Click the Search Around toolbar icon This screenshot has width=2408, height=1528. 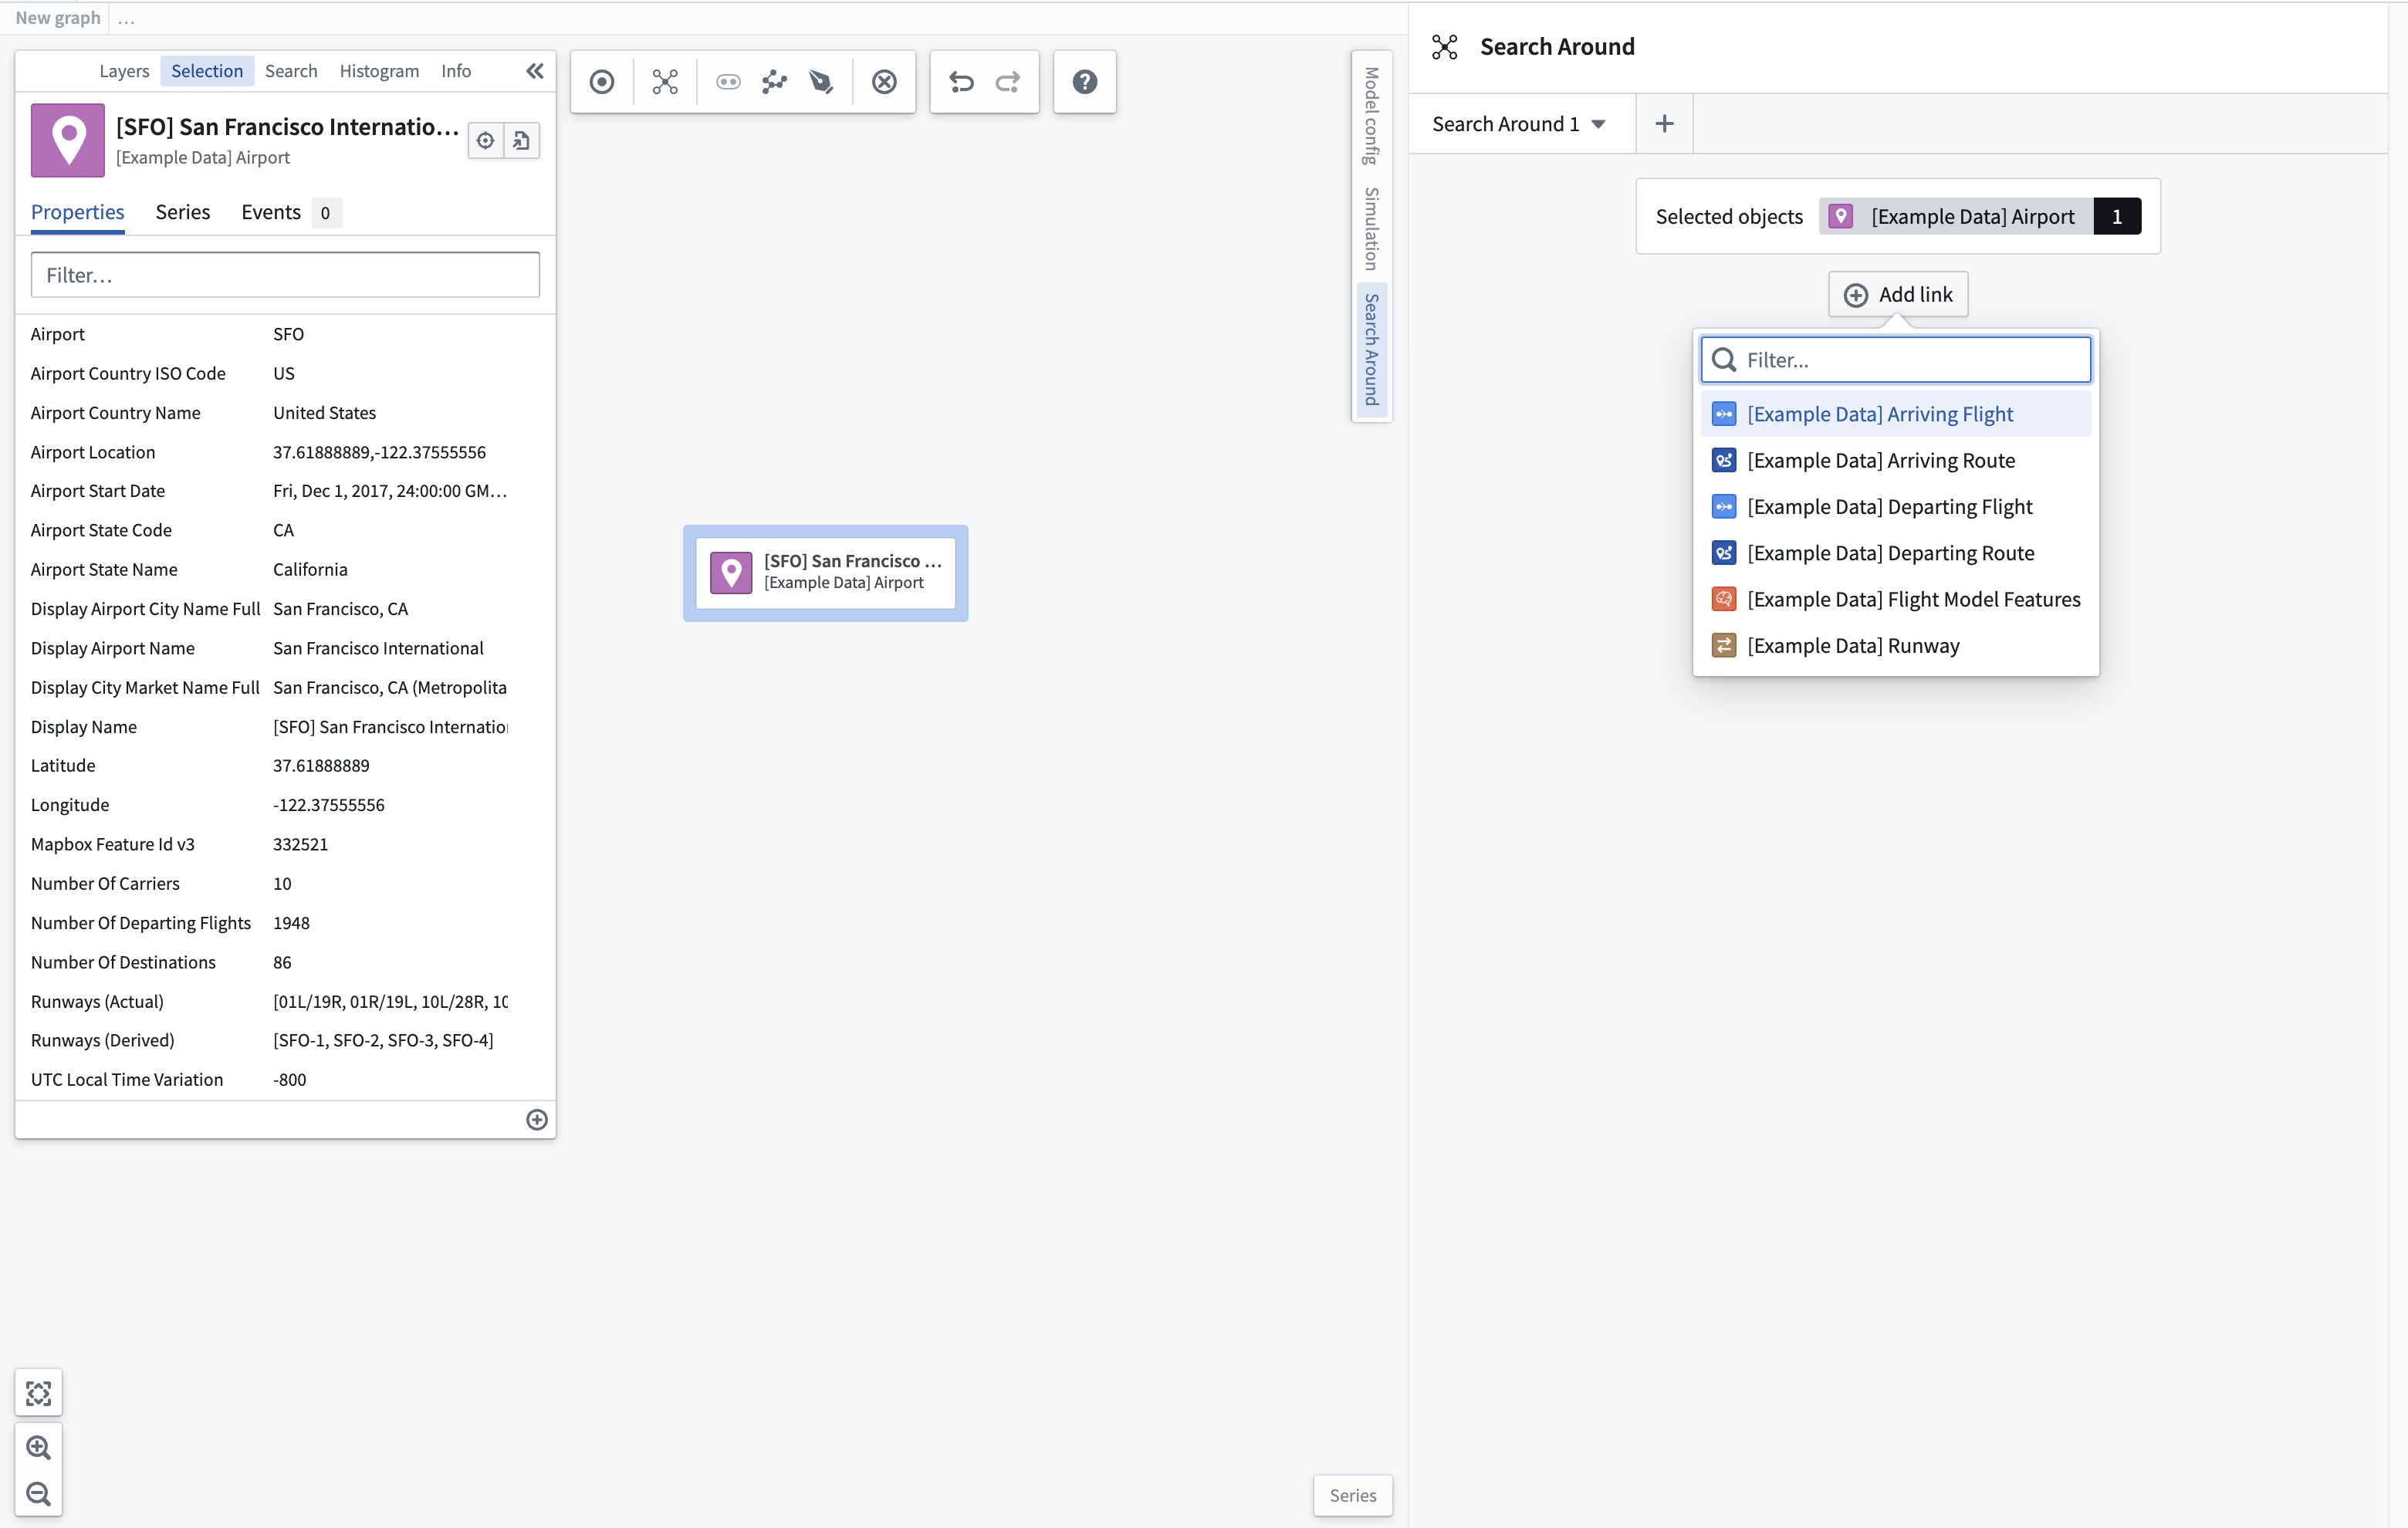point(665,82)
